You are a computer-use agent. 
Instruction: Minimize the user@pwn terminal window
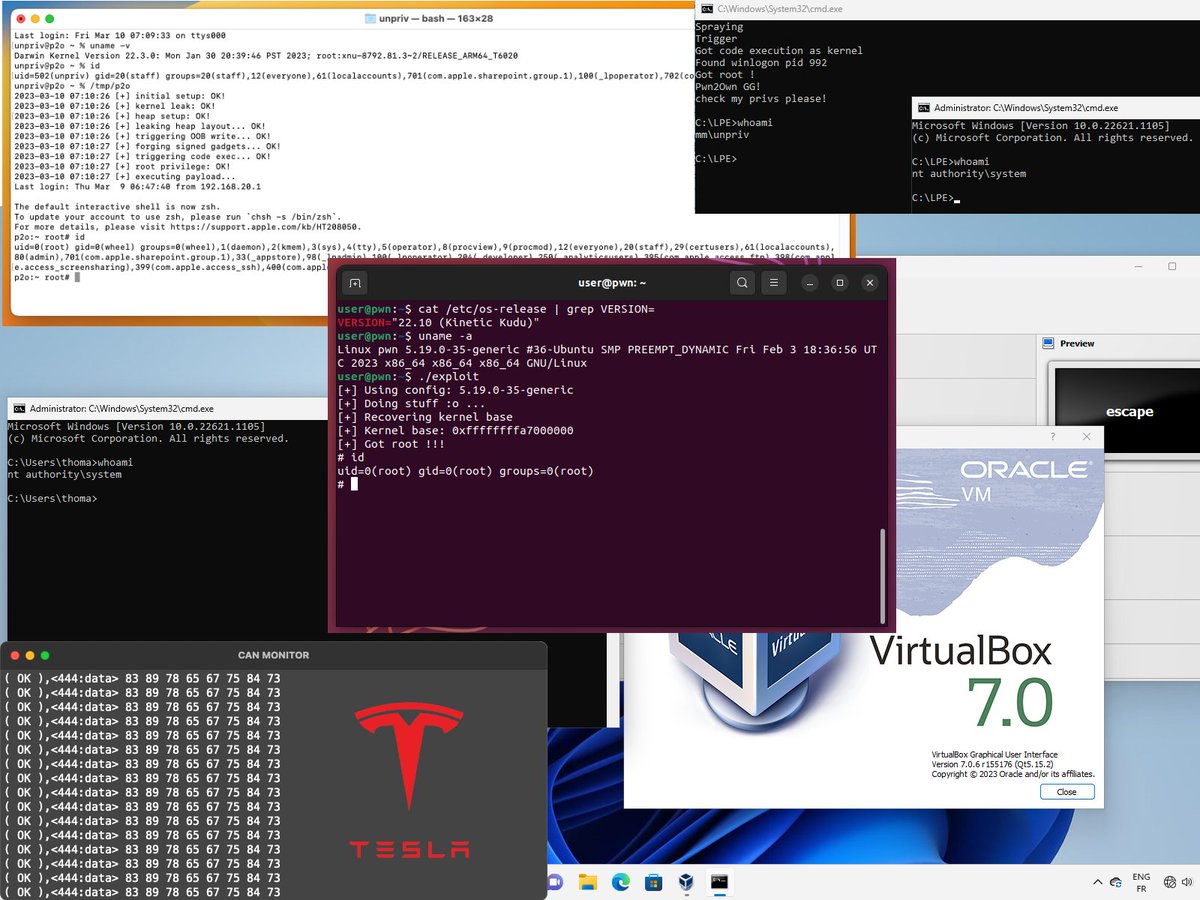(x=809, y=283)
